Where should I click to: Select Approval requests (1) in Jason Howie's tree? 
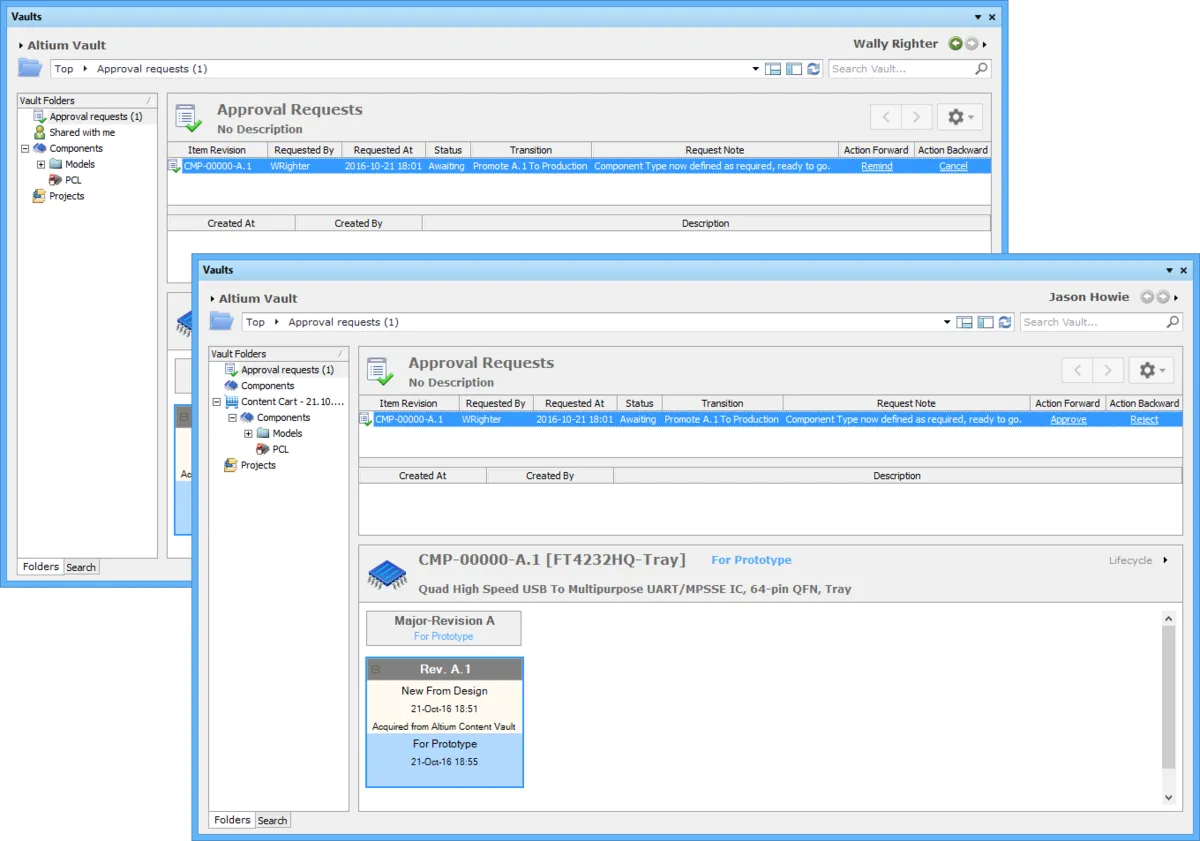[x=287, y=369]
